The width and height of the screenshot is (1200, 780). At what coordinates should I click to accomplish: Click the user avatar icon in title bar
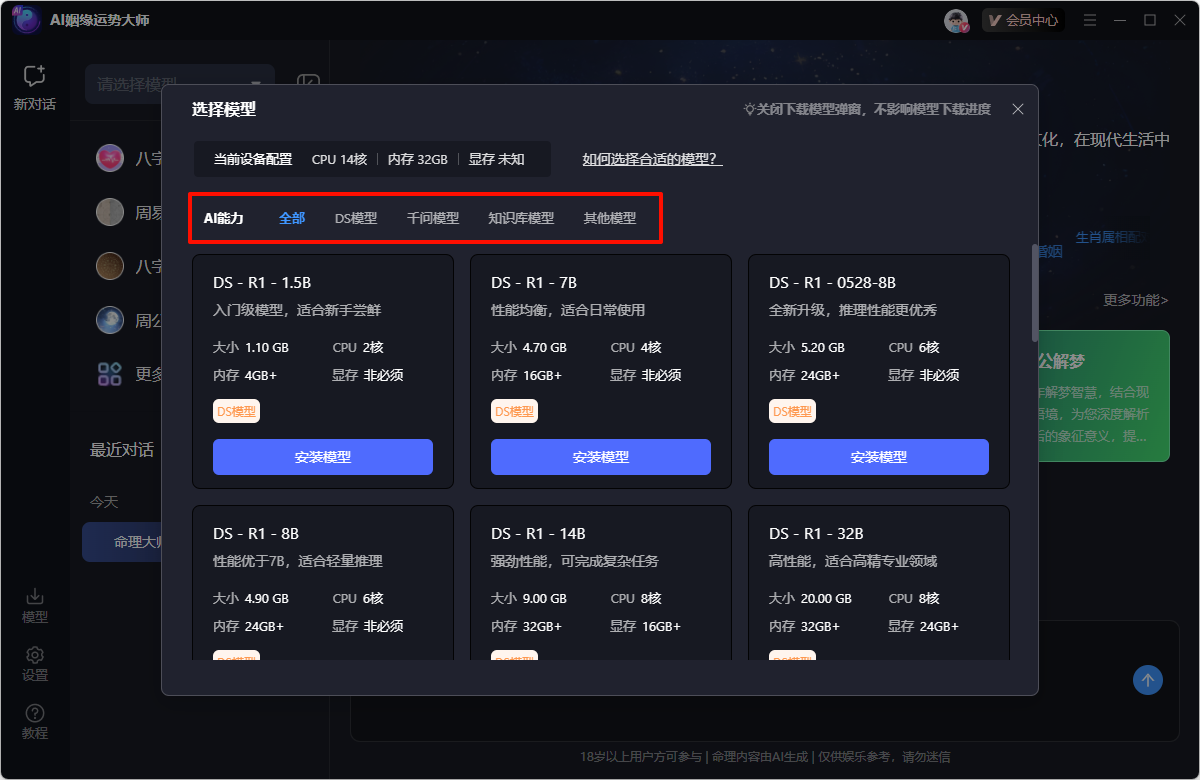point(956,20)
